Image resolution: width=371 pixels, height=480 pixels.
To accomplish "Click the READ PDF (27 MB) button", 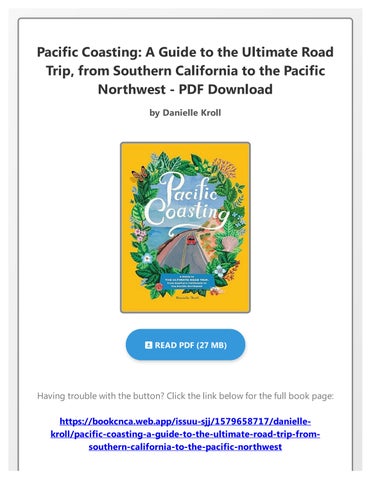I will click(185, 345).
